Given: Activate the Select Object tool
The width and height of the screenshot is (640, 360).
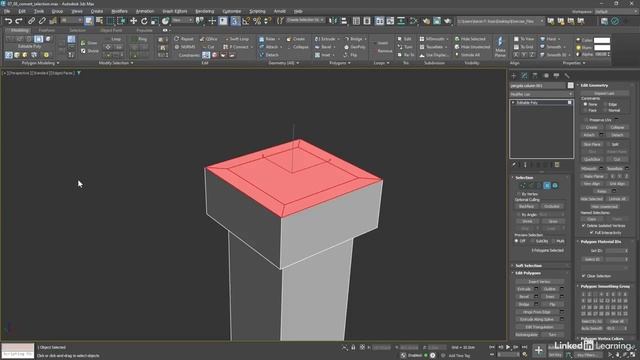Looking at the screenshot, I should (89, 21).
